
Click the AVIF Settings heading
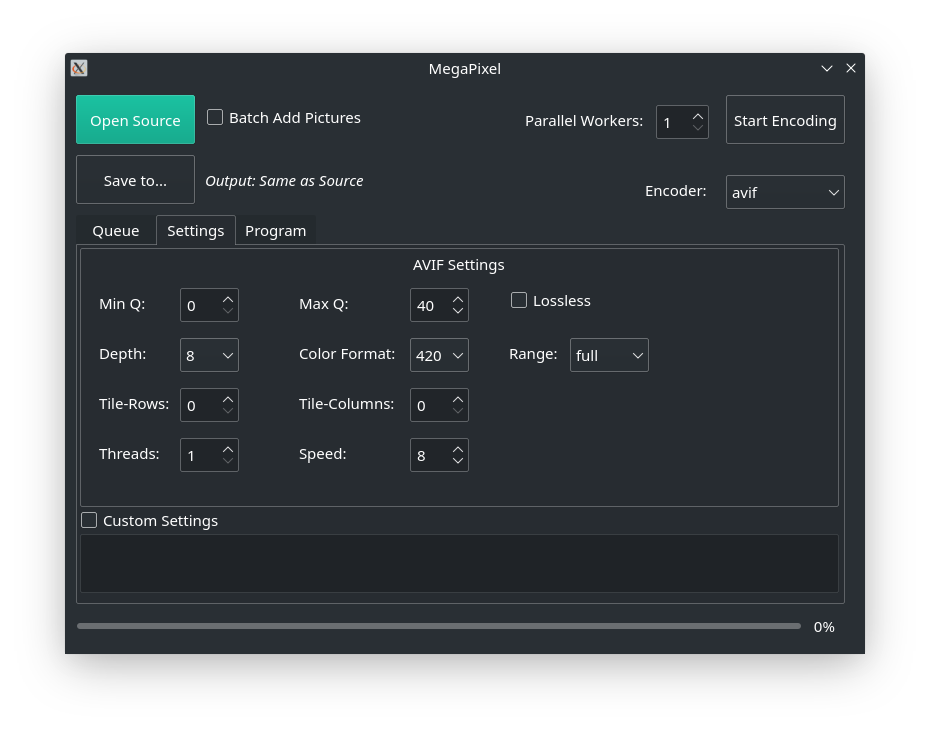458,265
